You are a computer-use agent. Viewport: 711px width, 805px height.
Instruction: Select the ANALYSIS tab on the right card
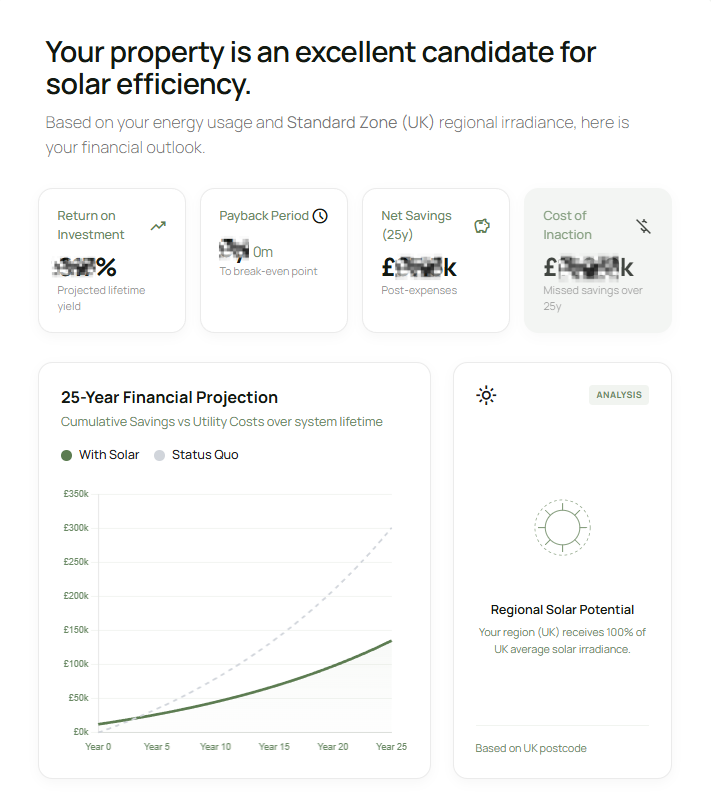click(619, 394)
